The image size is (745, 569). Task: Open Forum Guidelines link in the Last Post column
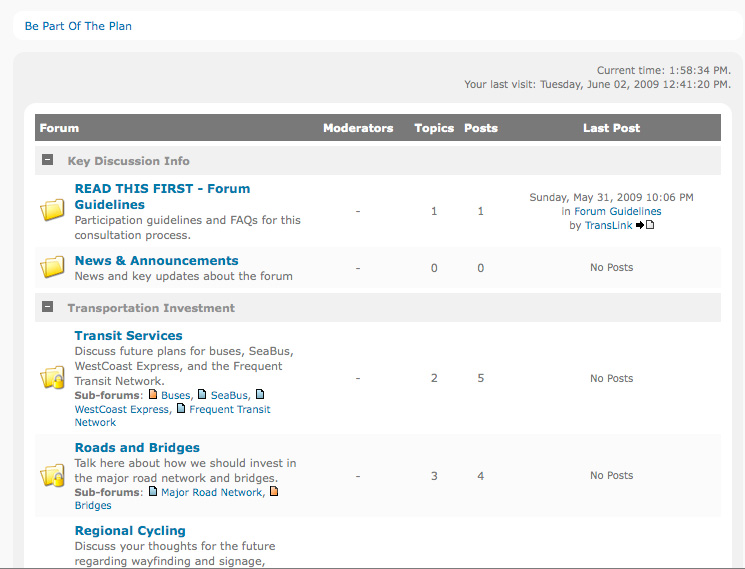pyautogui.click(x=617, y=212)
